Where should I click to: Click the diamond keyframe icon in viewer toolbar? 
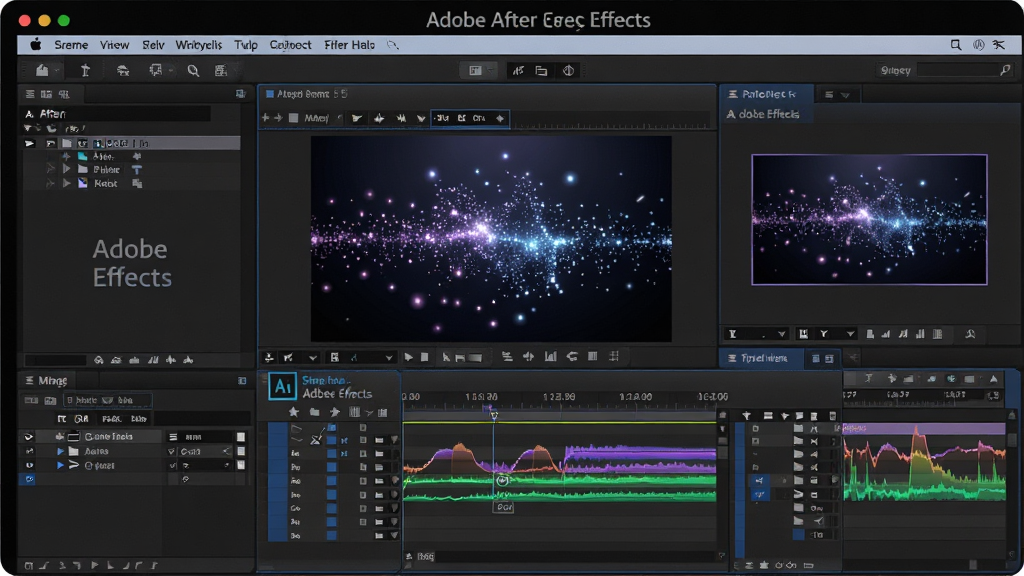(500, 118)
